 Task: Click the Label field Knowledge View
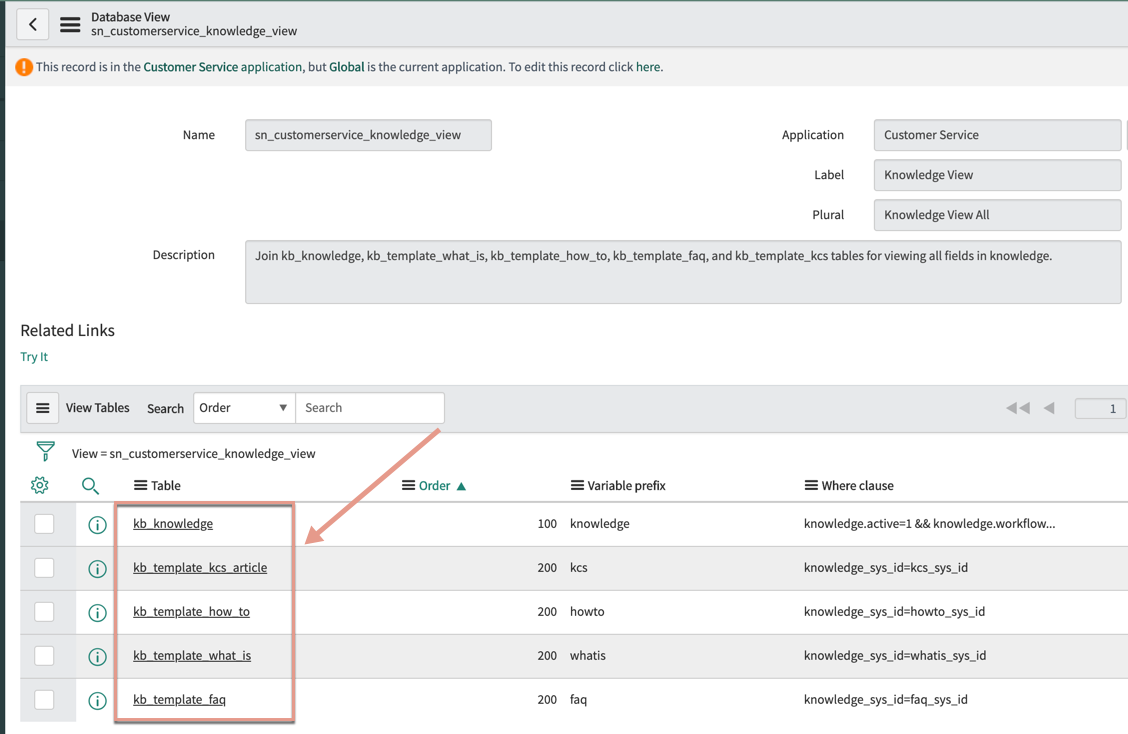[x=997, y=175]
